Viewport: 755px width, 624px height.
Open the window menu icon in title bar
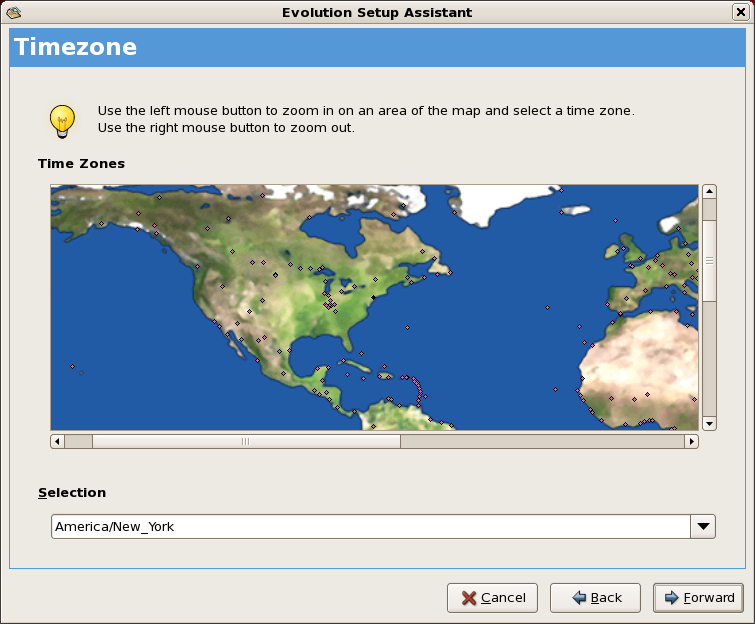point(13,12)
